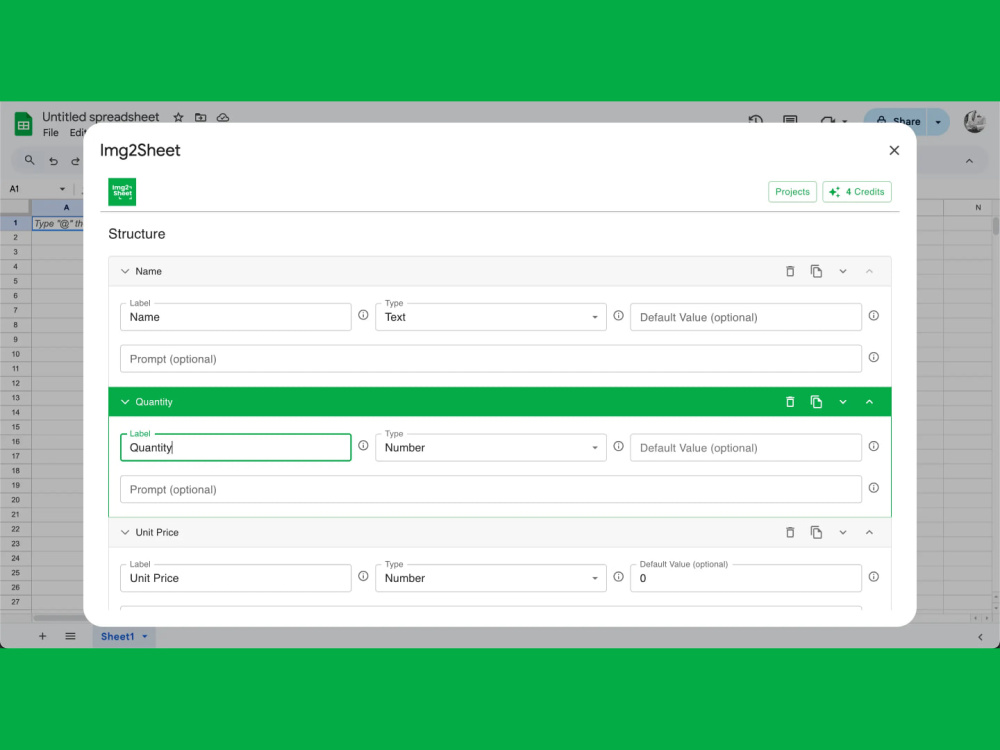The width and height of the screenshot is (1000, 750).
Task: Open the Google account avatar
Action: [974, 121]
